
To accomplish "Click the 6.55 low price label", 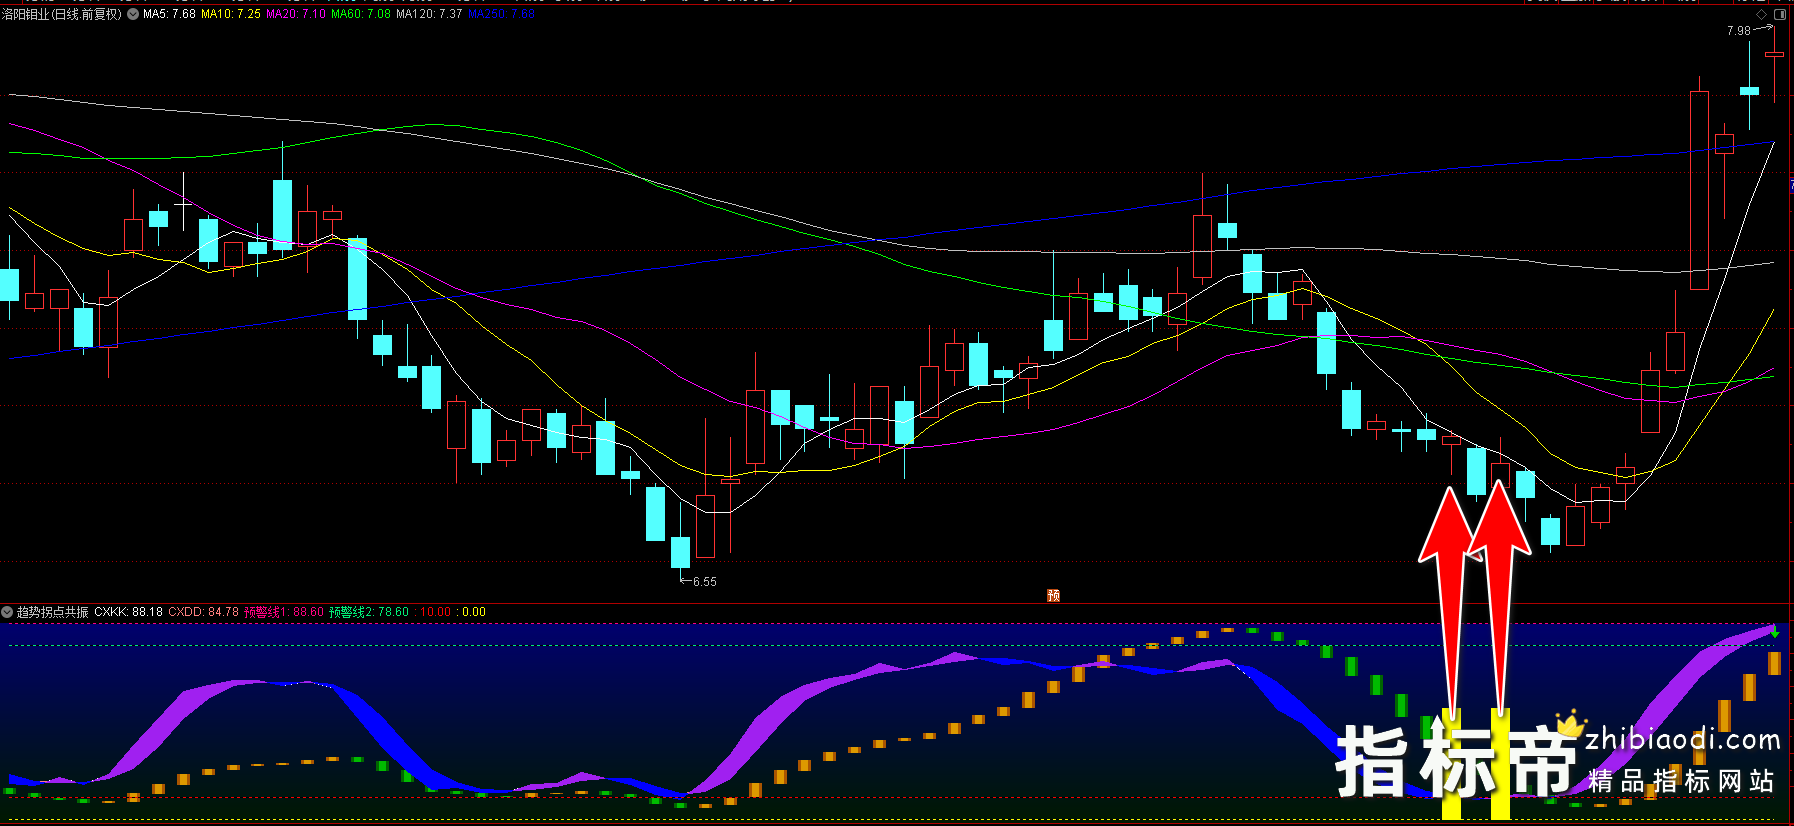I will [x=705, y=582].
